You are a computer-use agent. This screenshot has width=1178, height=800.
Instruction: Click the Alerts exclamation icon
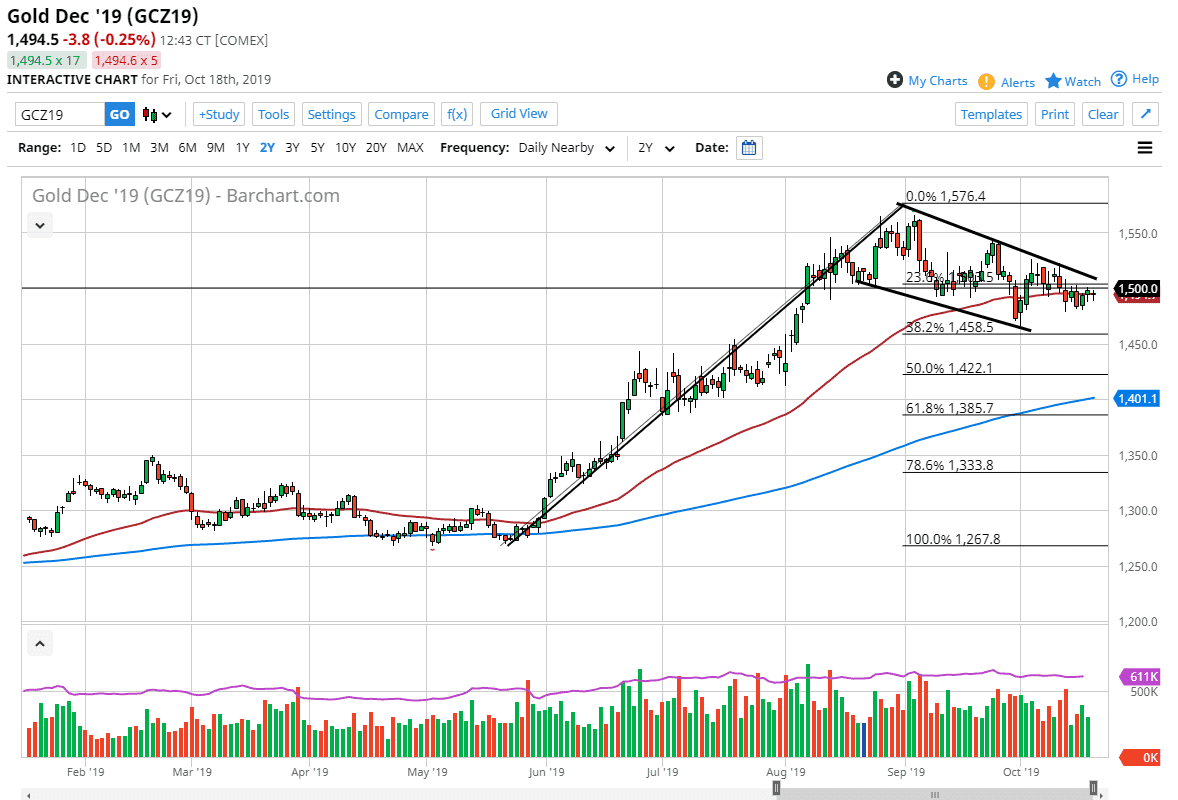[x=986, y=82]
